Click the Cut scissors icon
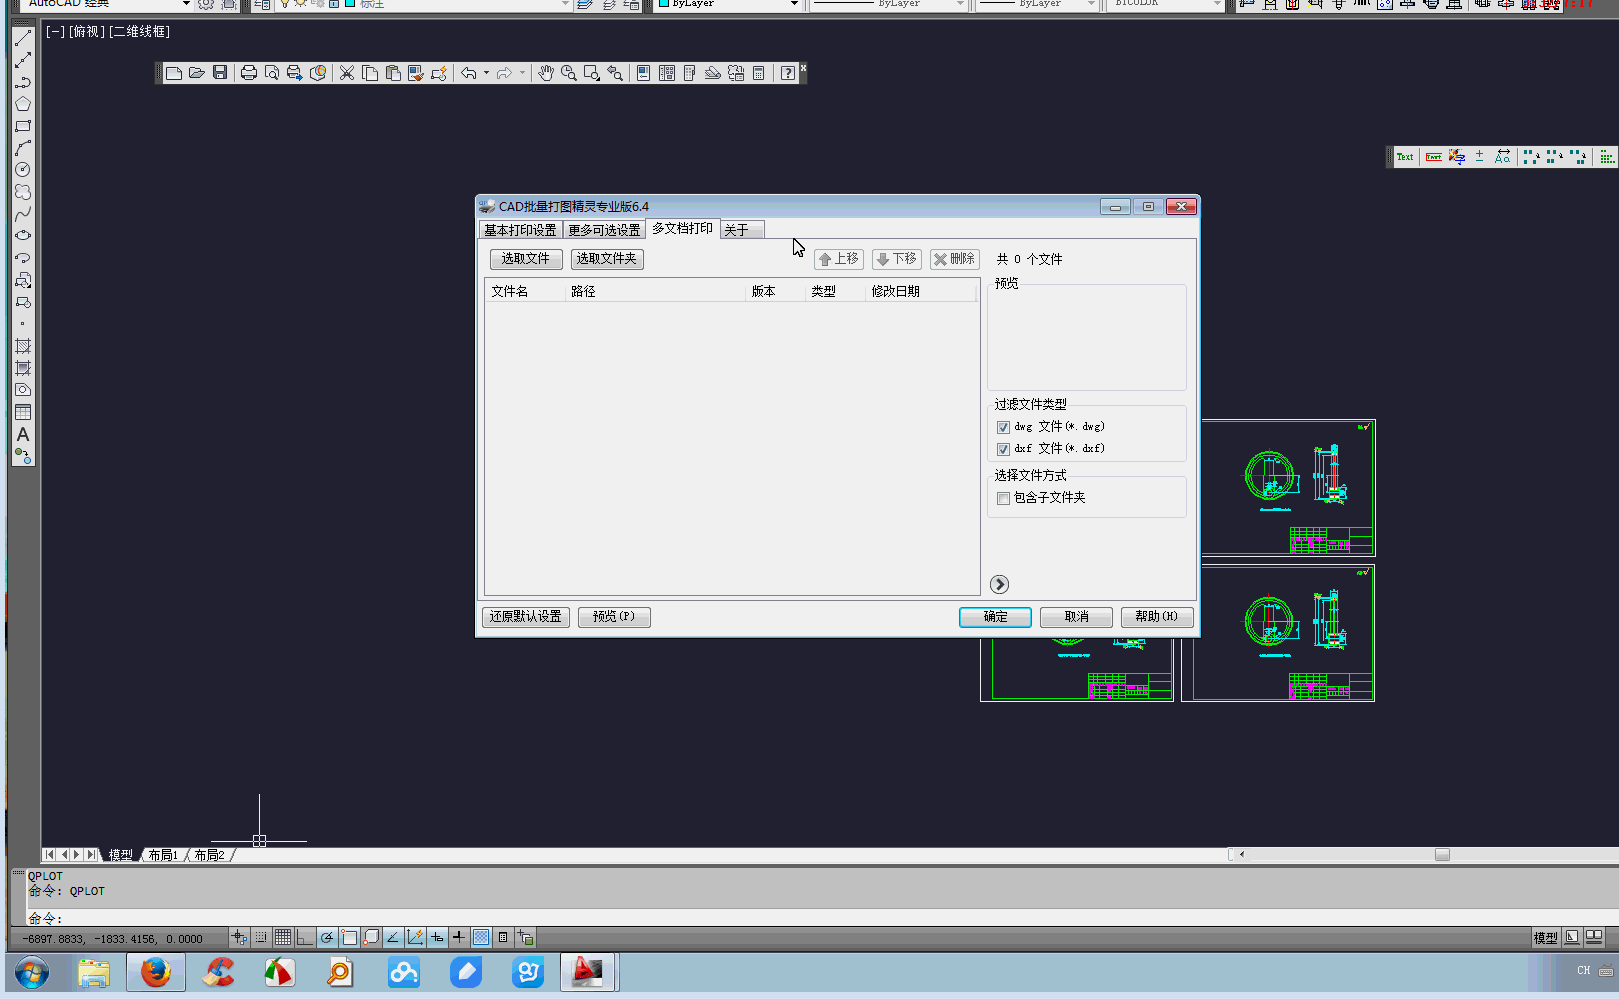 pyautogui.click(x=347, y=73)
